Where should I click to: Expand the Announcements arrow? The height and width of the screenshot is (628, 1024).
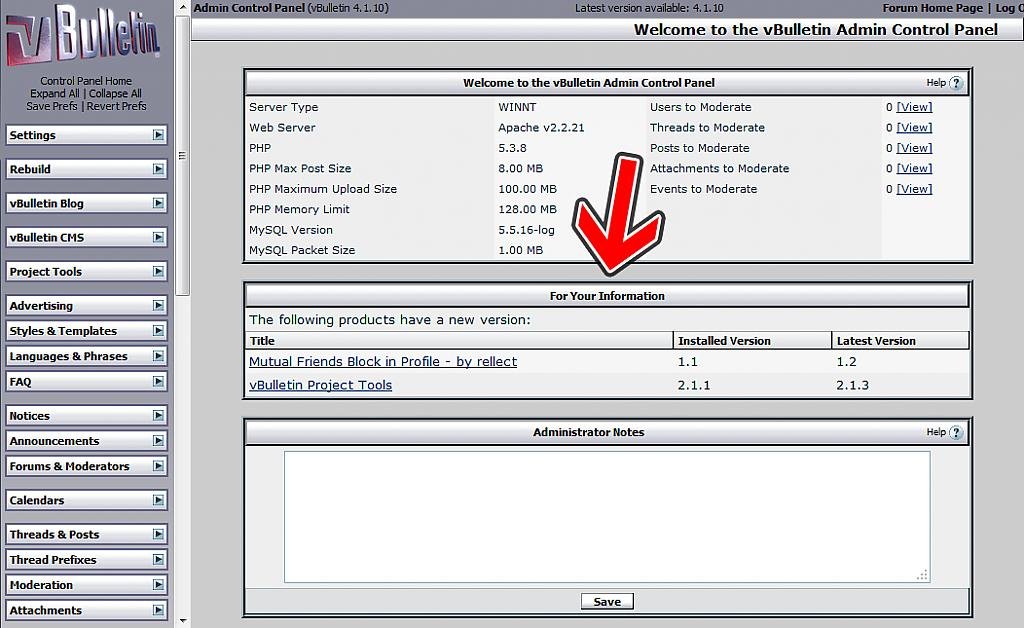[x=158, y=441]
